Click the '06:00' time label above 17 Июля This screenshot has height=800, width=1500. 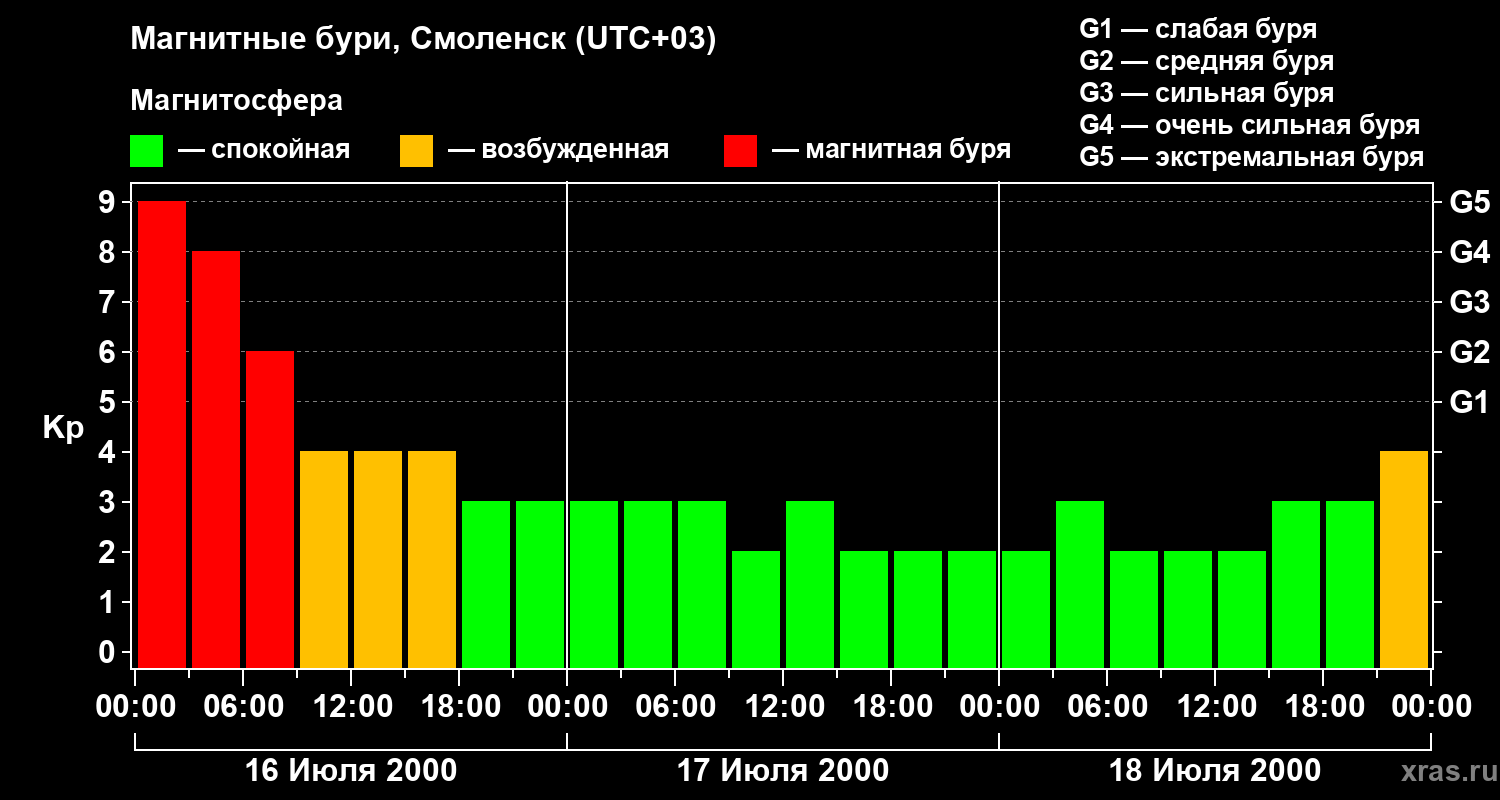point(675,706)
